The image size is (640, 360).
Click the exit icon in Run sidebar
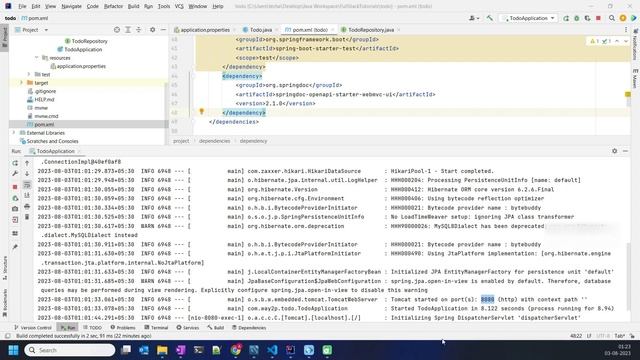point(15,220)
